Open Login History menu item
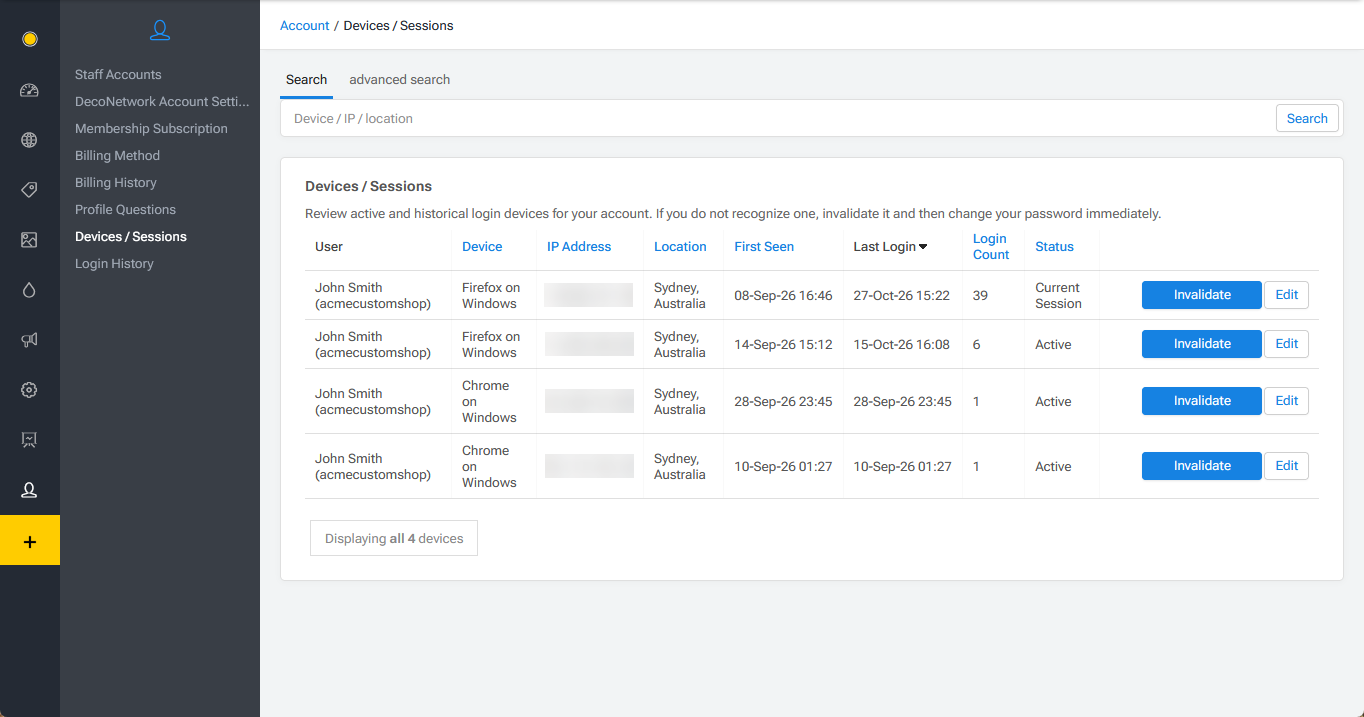This screenshot has width=1364, height=717. pyautogui.click(x=114, y=264)
